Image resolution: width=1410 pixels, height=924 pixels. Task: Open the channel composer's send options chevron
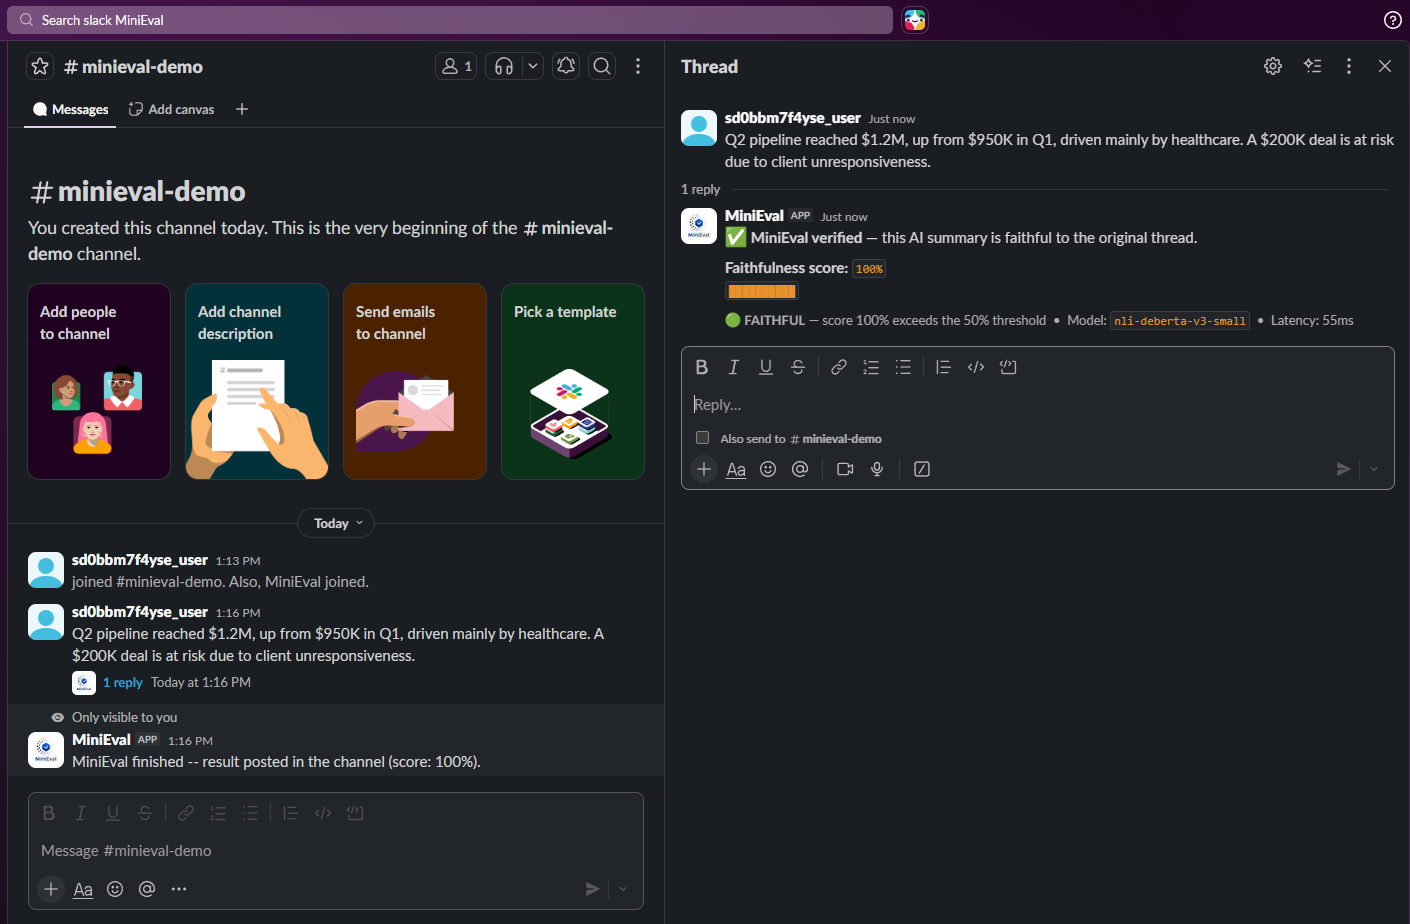click(623, 889)
